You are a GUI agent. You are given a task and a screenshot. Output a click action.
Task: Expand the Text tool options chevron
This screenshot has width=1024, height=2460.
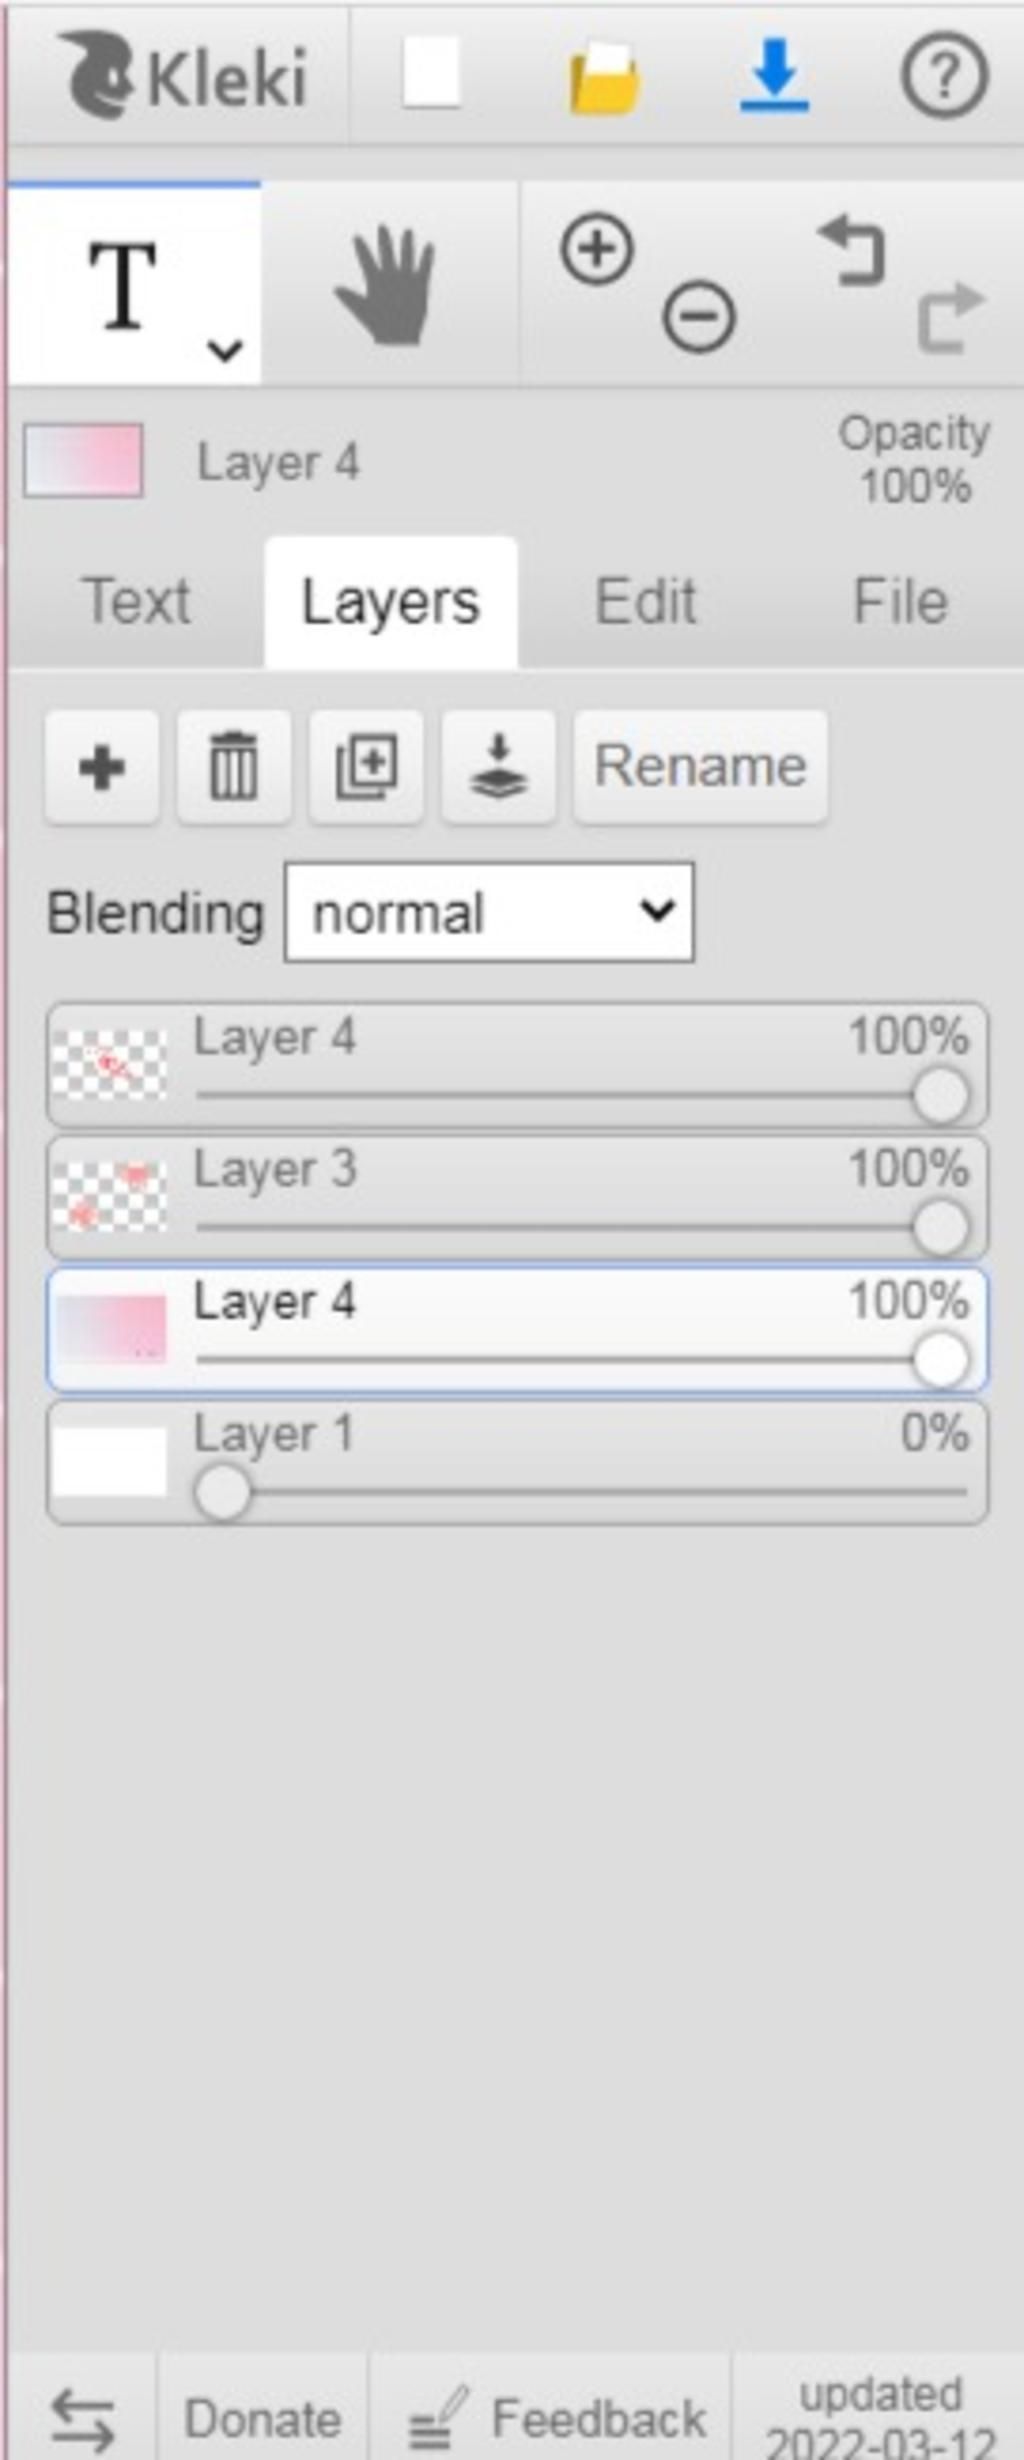coord(225,350)
